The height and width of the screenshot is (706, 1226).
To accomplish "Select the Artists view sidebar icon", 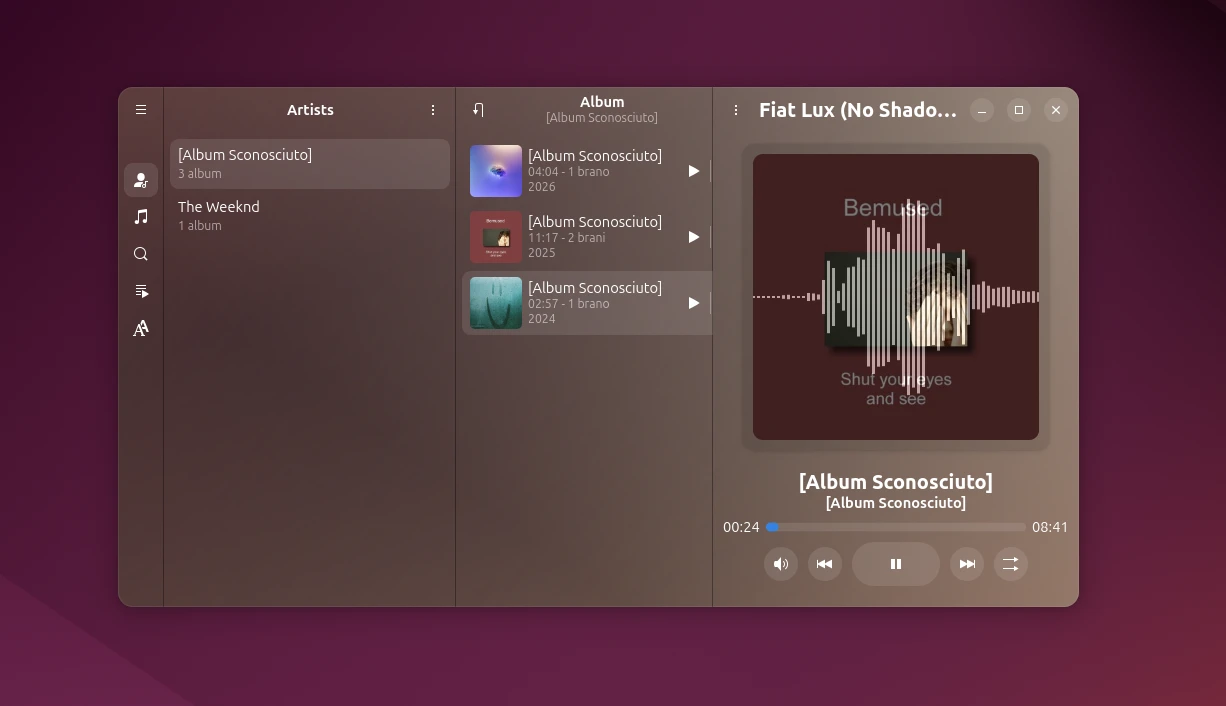I will pyautogui.click(x=141, y=180).
